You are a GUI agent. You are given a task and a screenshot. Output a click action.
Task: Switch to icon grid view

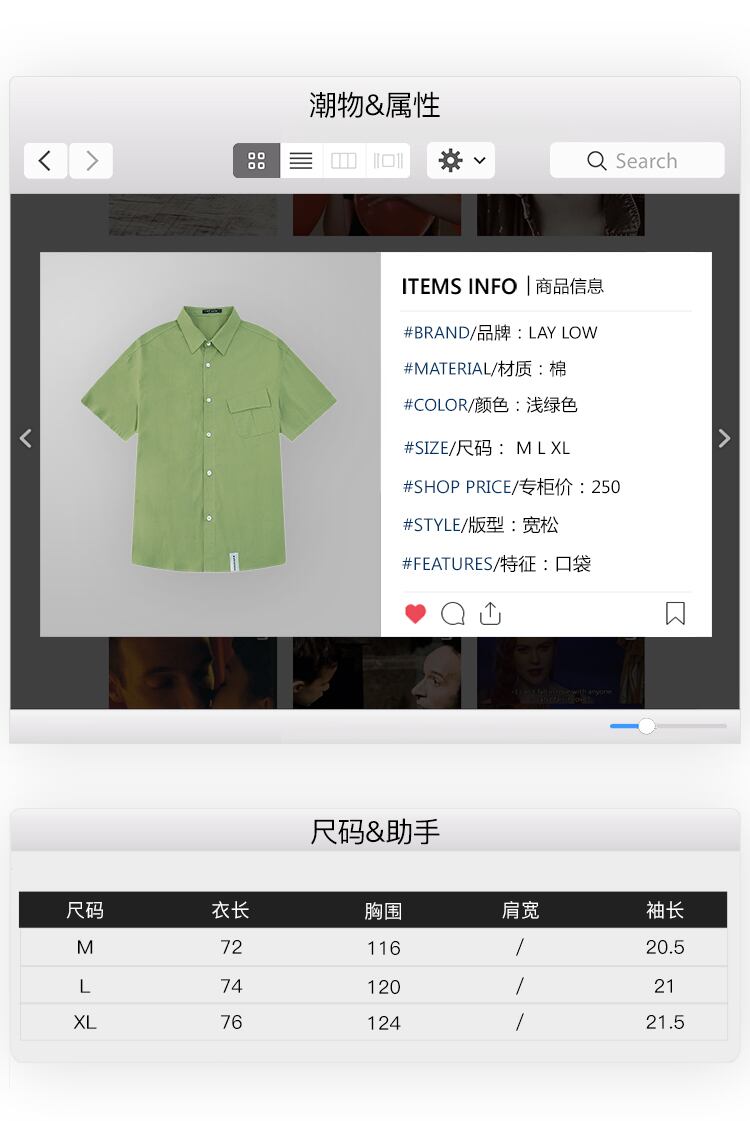tap(256, 160)
